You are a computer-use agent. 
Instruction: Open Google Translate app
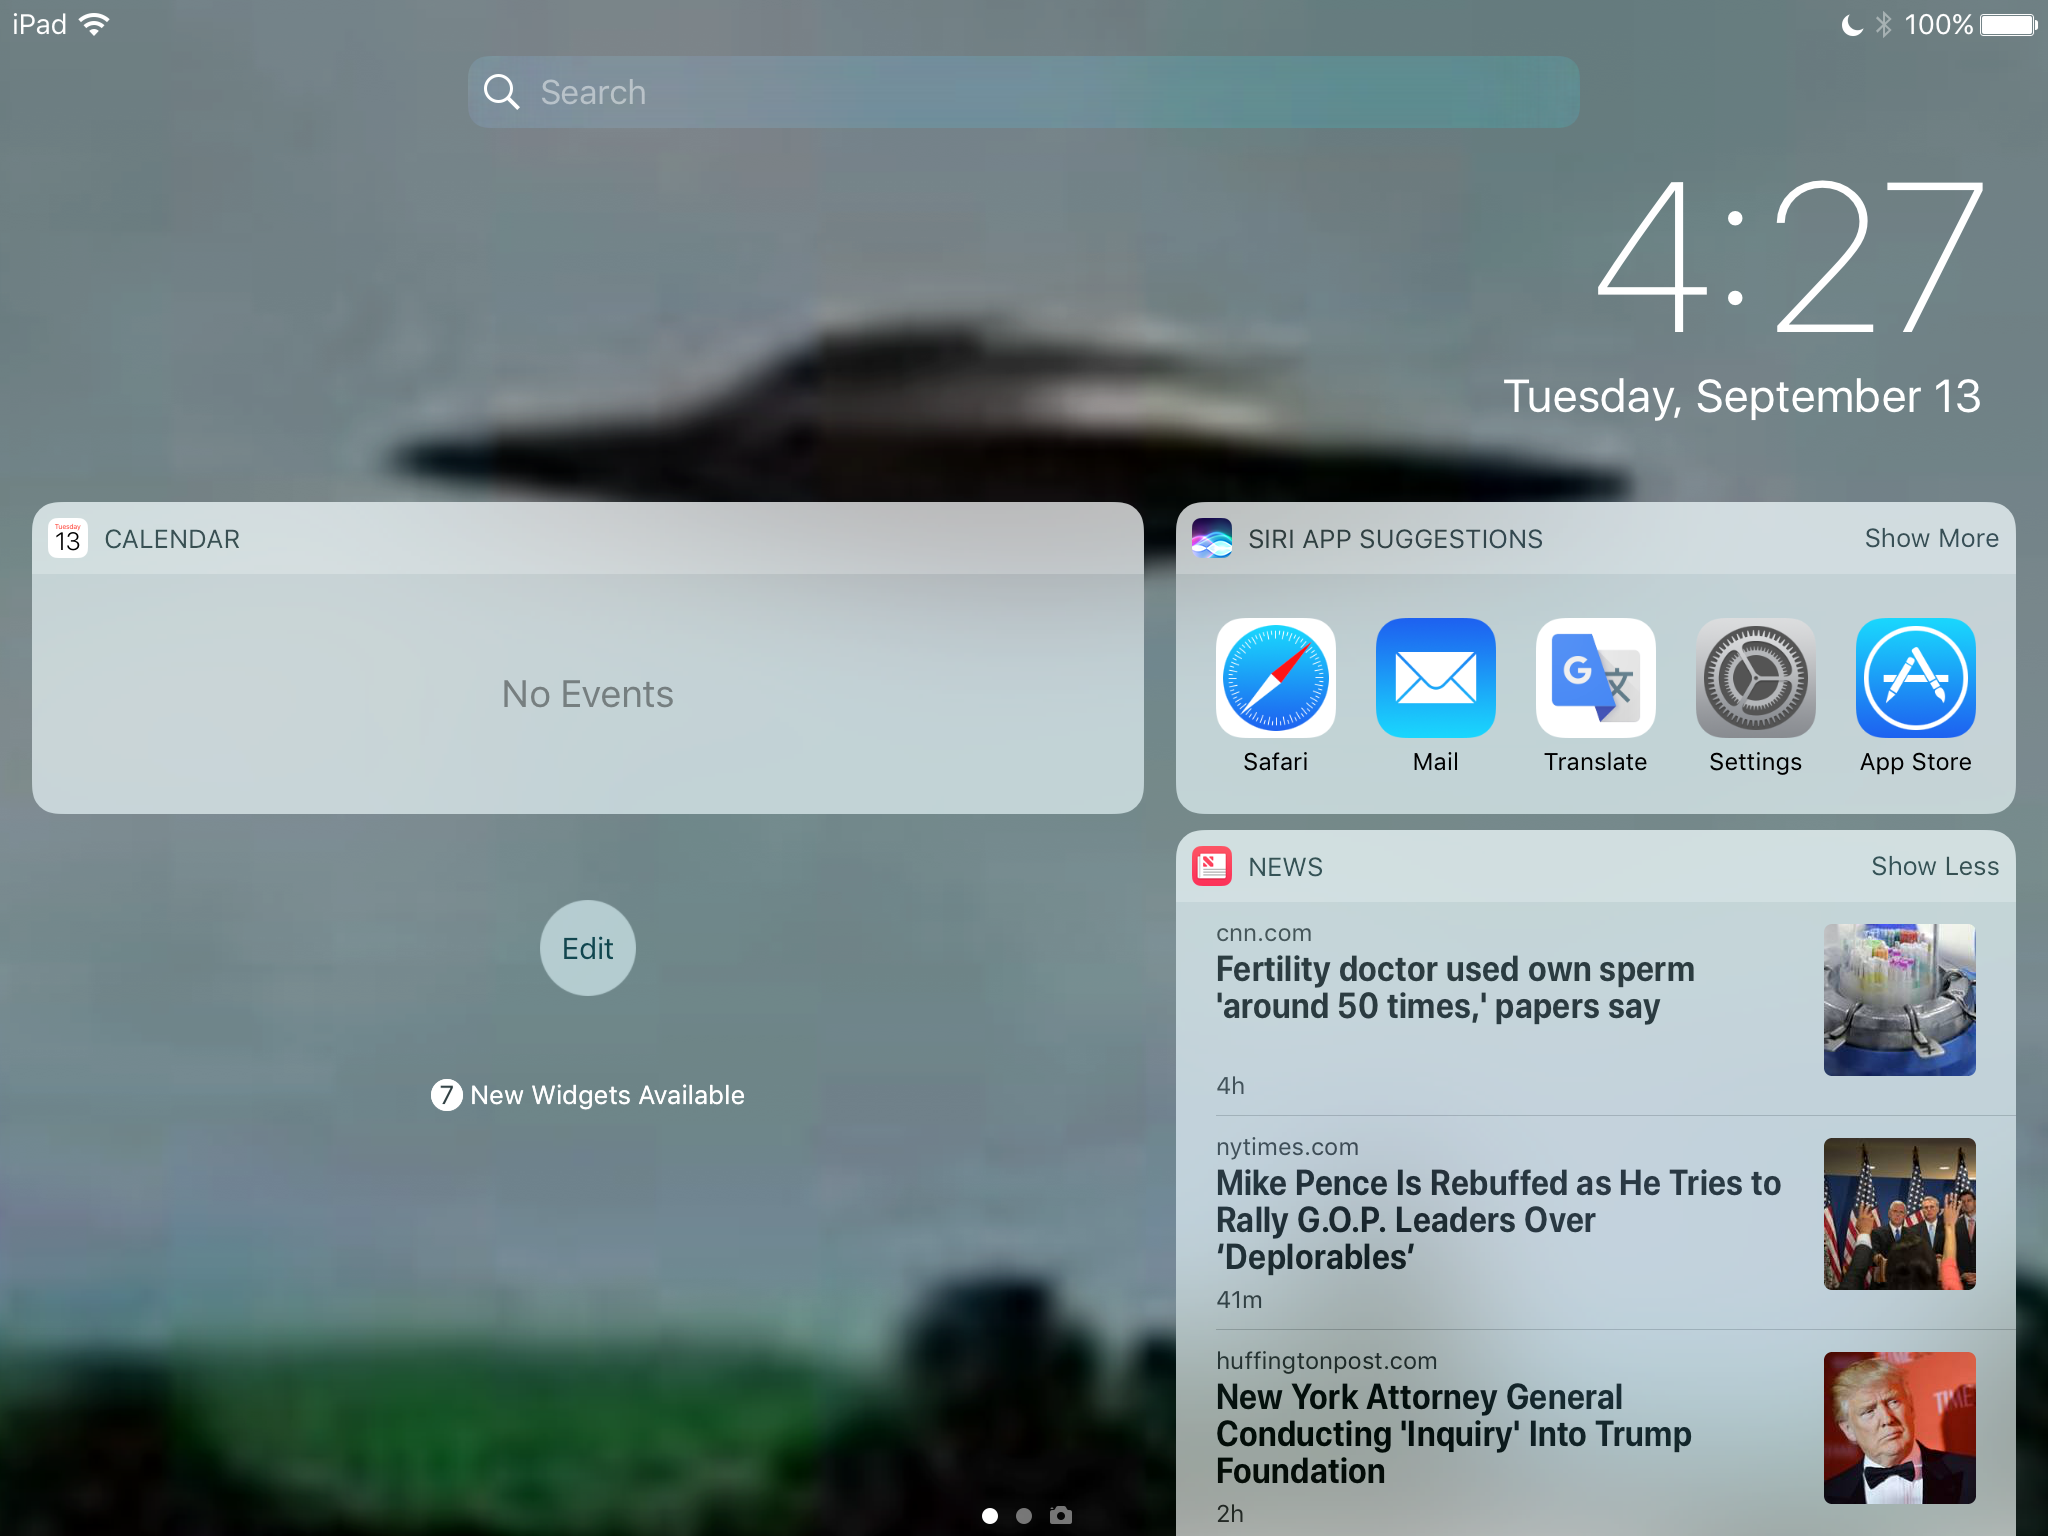[x=1595, y=678]
